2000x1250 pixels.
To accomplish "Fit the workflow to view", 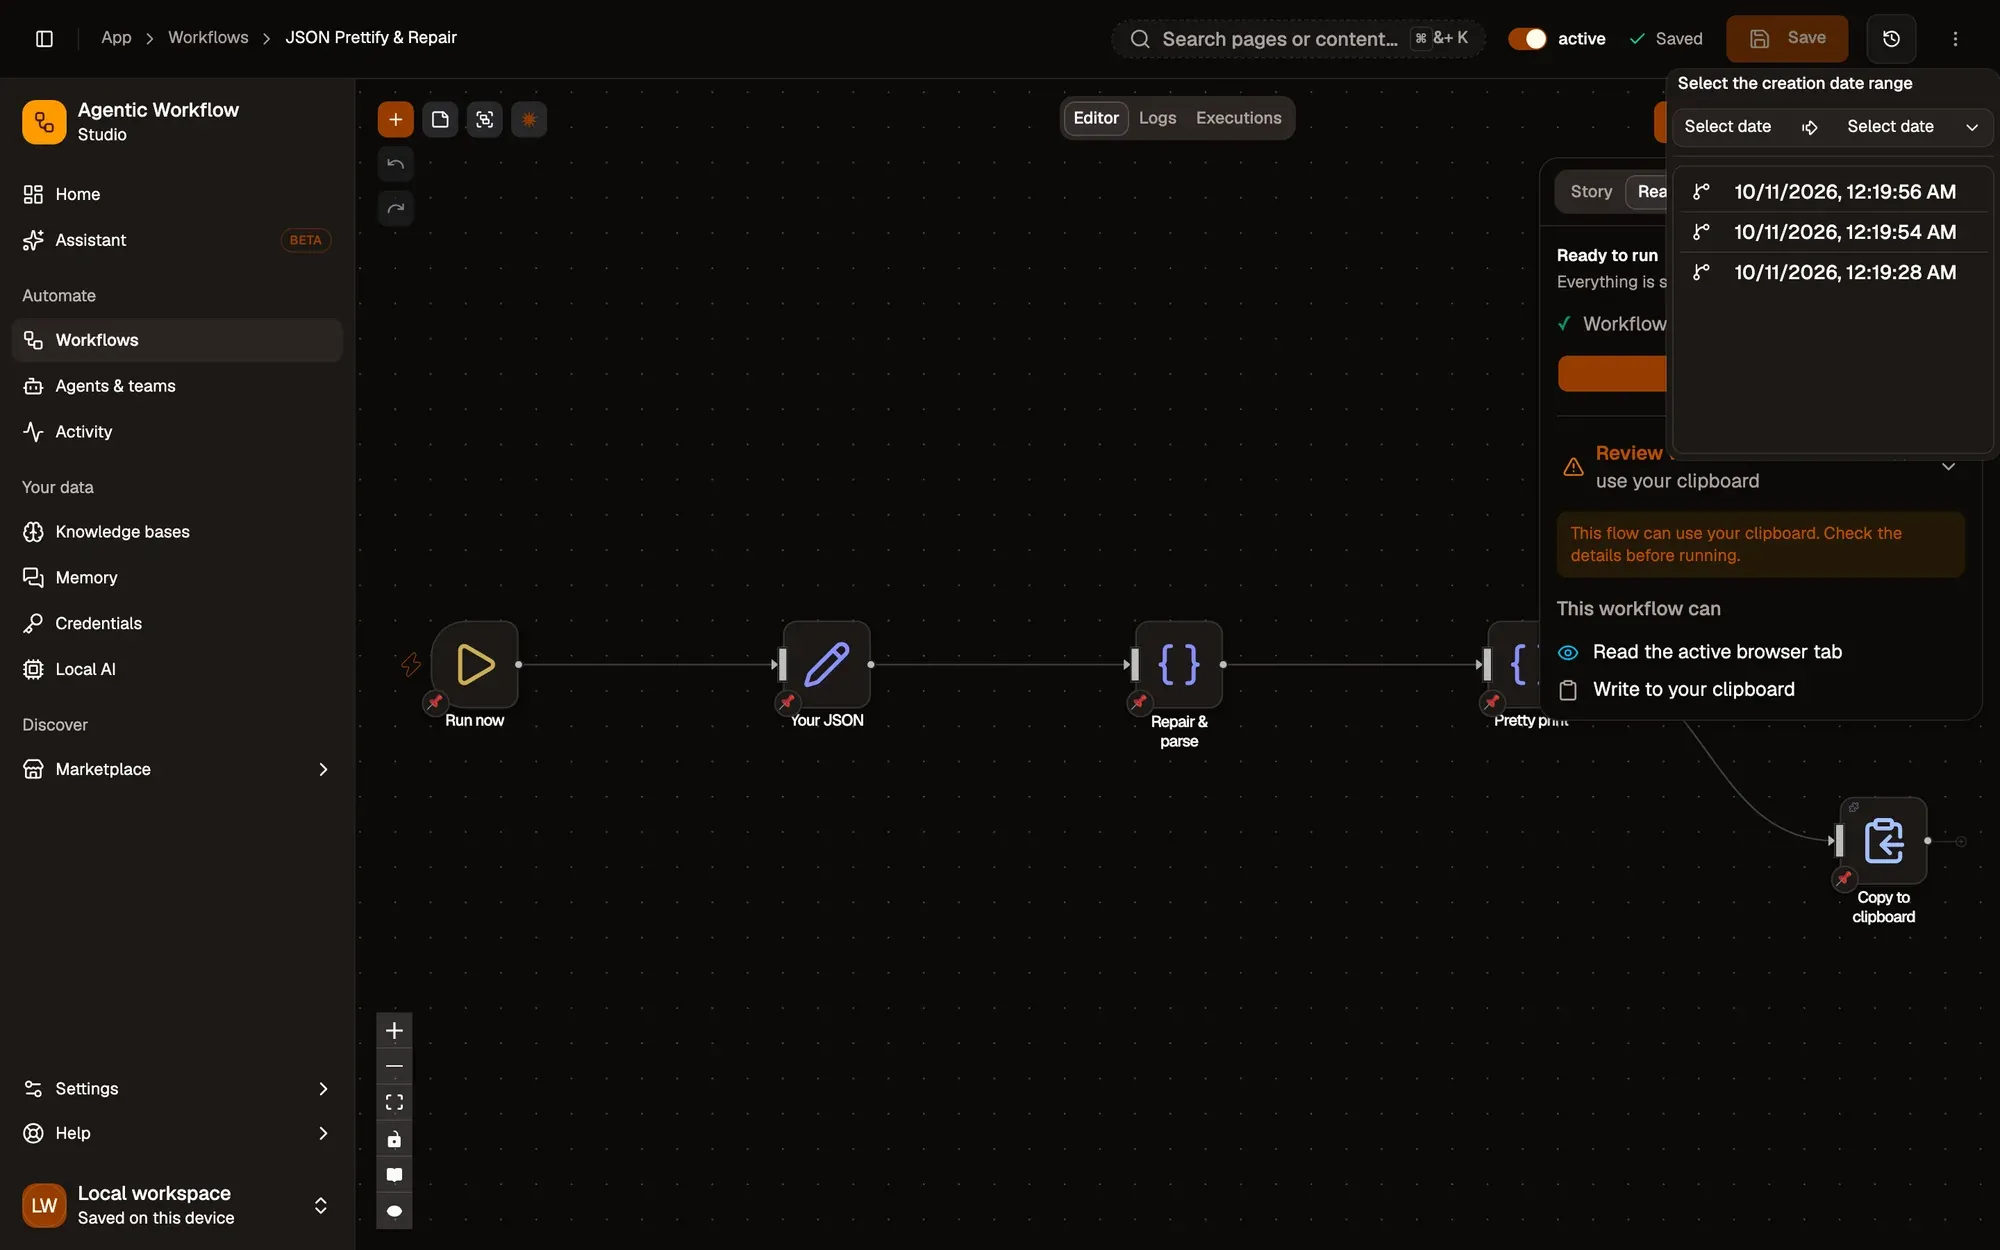I will coord(394,1102).
